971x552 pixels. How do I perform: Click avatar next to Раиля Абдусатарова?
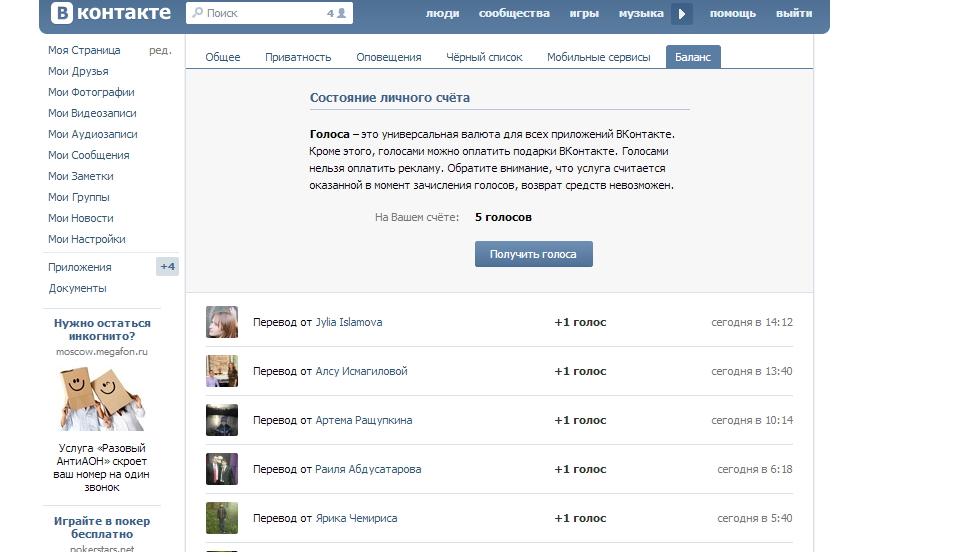[x=222, y=469]
